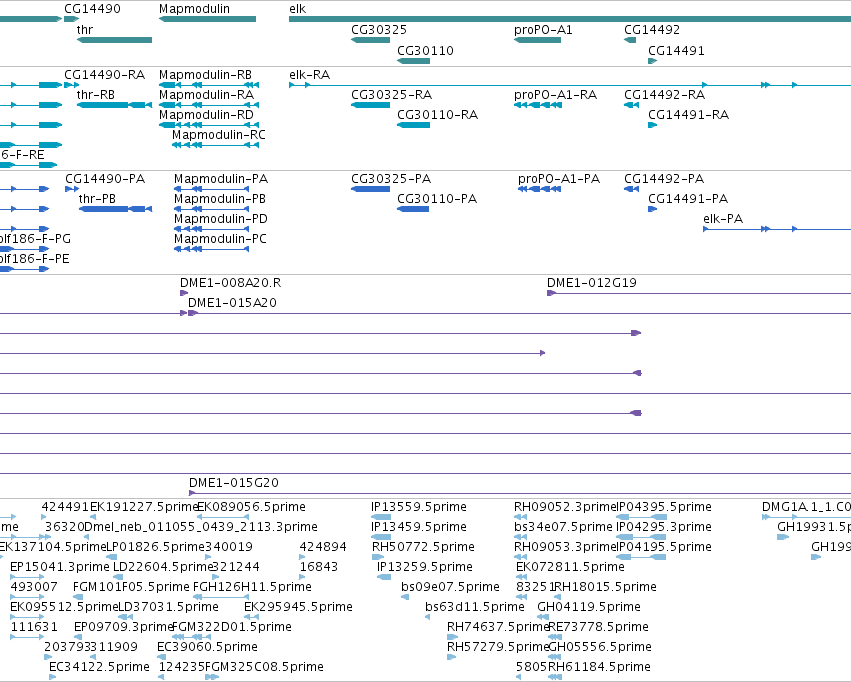Click EST IP13459.5prime

[418, 527]
